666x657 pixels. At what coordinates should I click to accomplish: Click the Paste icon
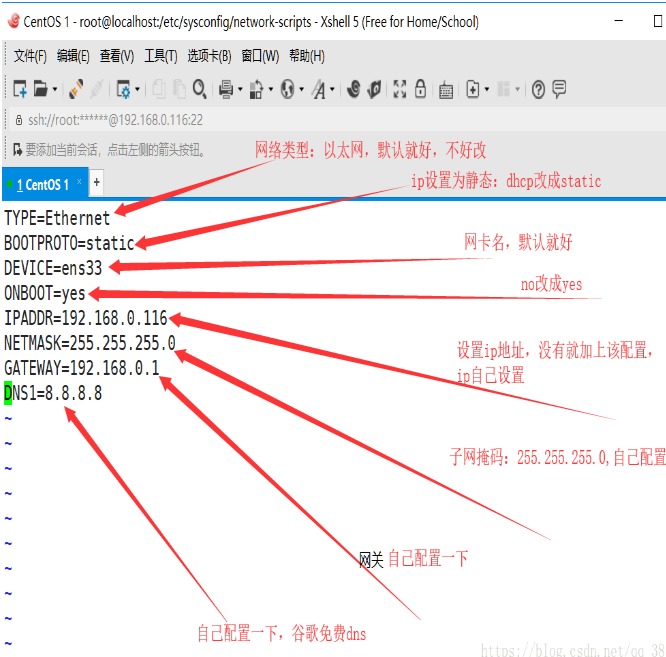click(x=179, y=89)
